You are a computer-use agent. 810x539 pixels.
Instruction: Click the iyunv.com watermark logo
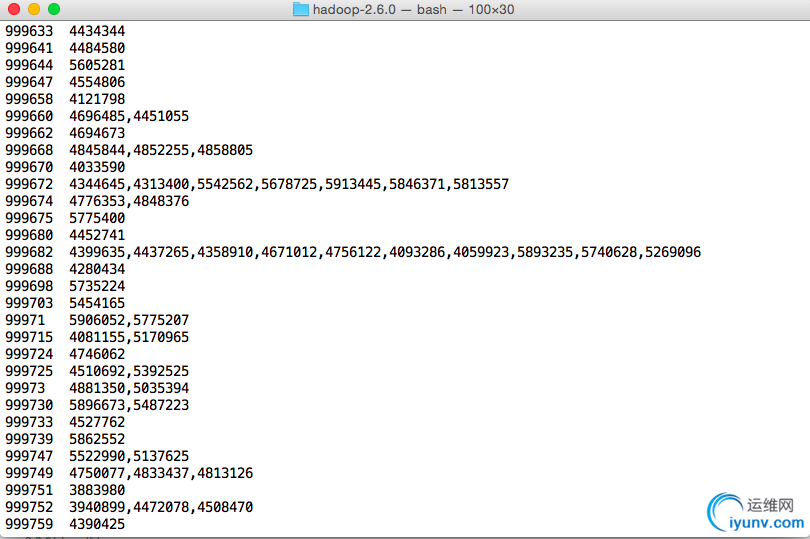(x=756, y=512)
